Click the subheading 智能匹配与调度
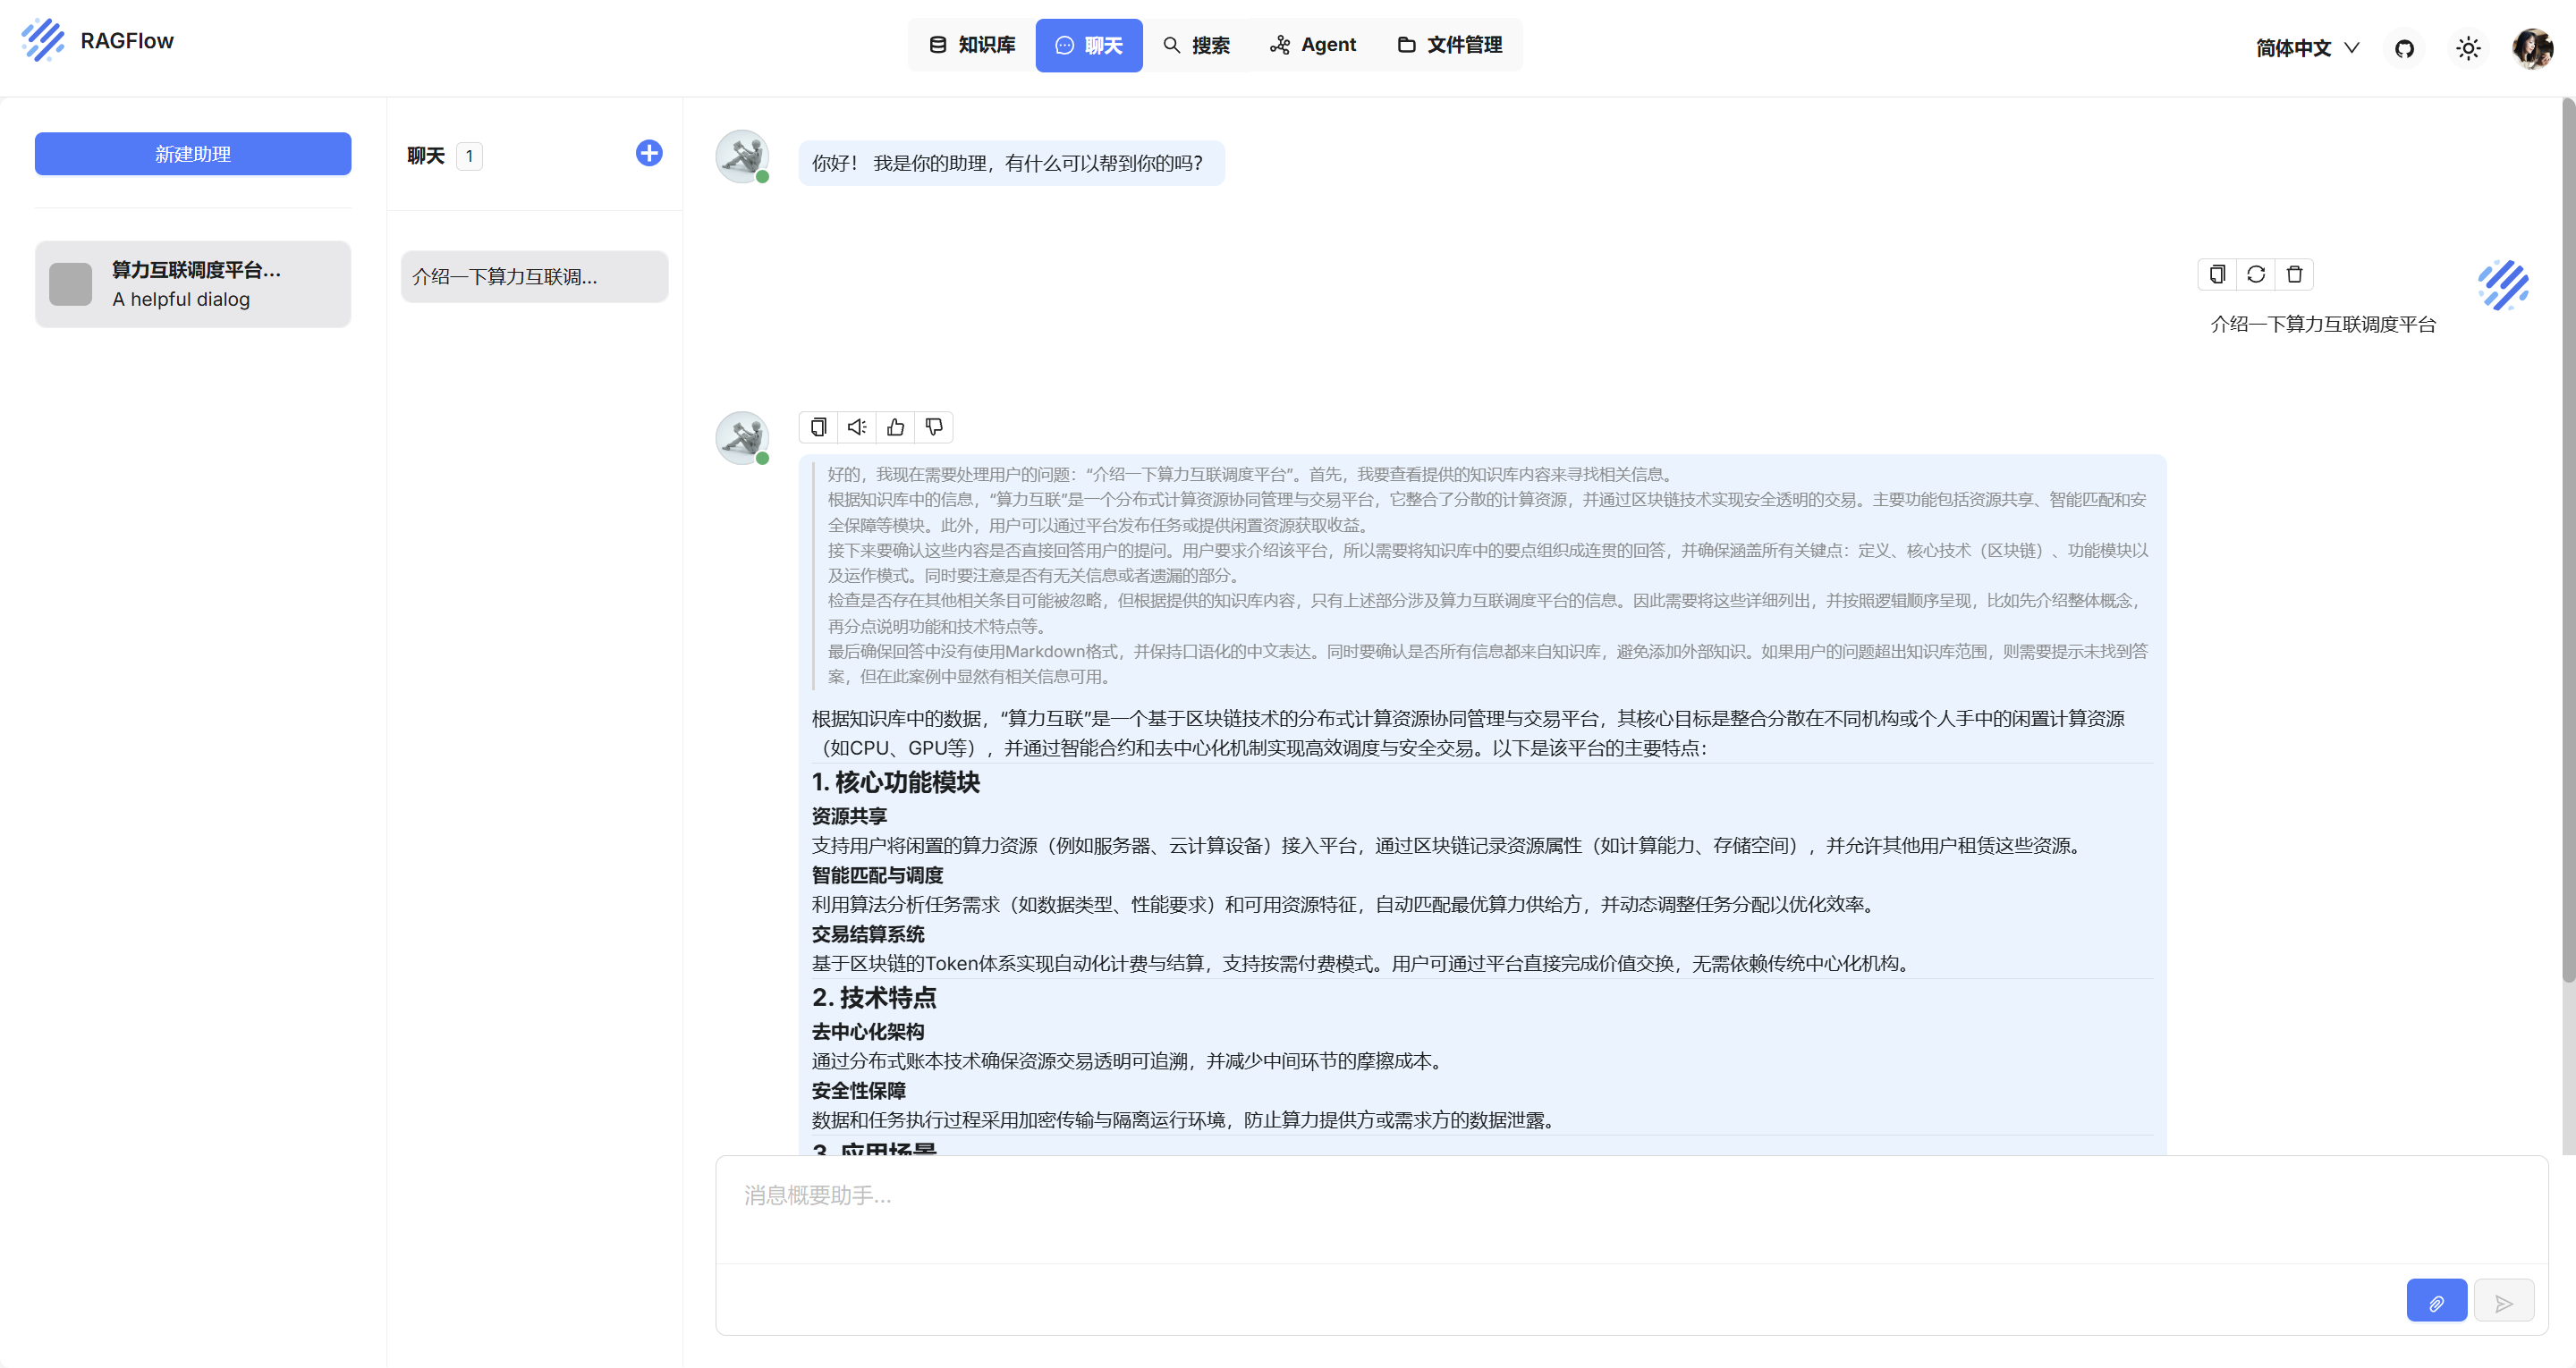This screenshot has width=2576, height=1368. point(877,876)
